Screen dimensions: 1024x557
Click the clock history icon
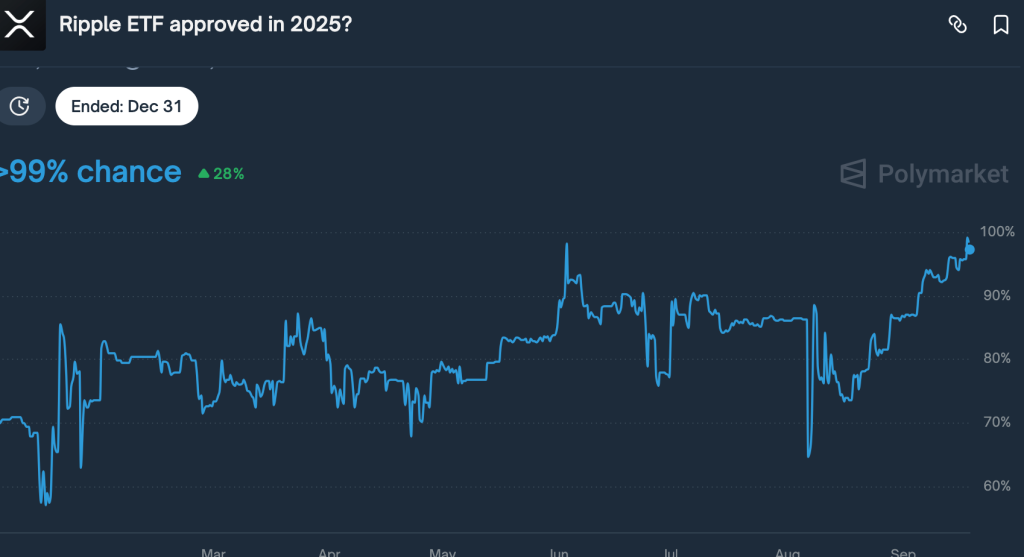point(20,106)
